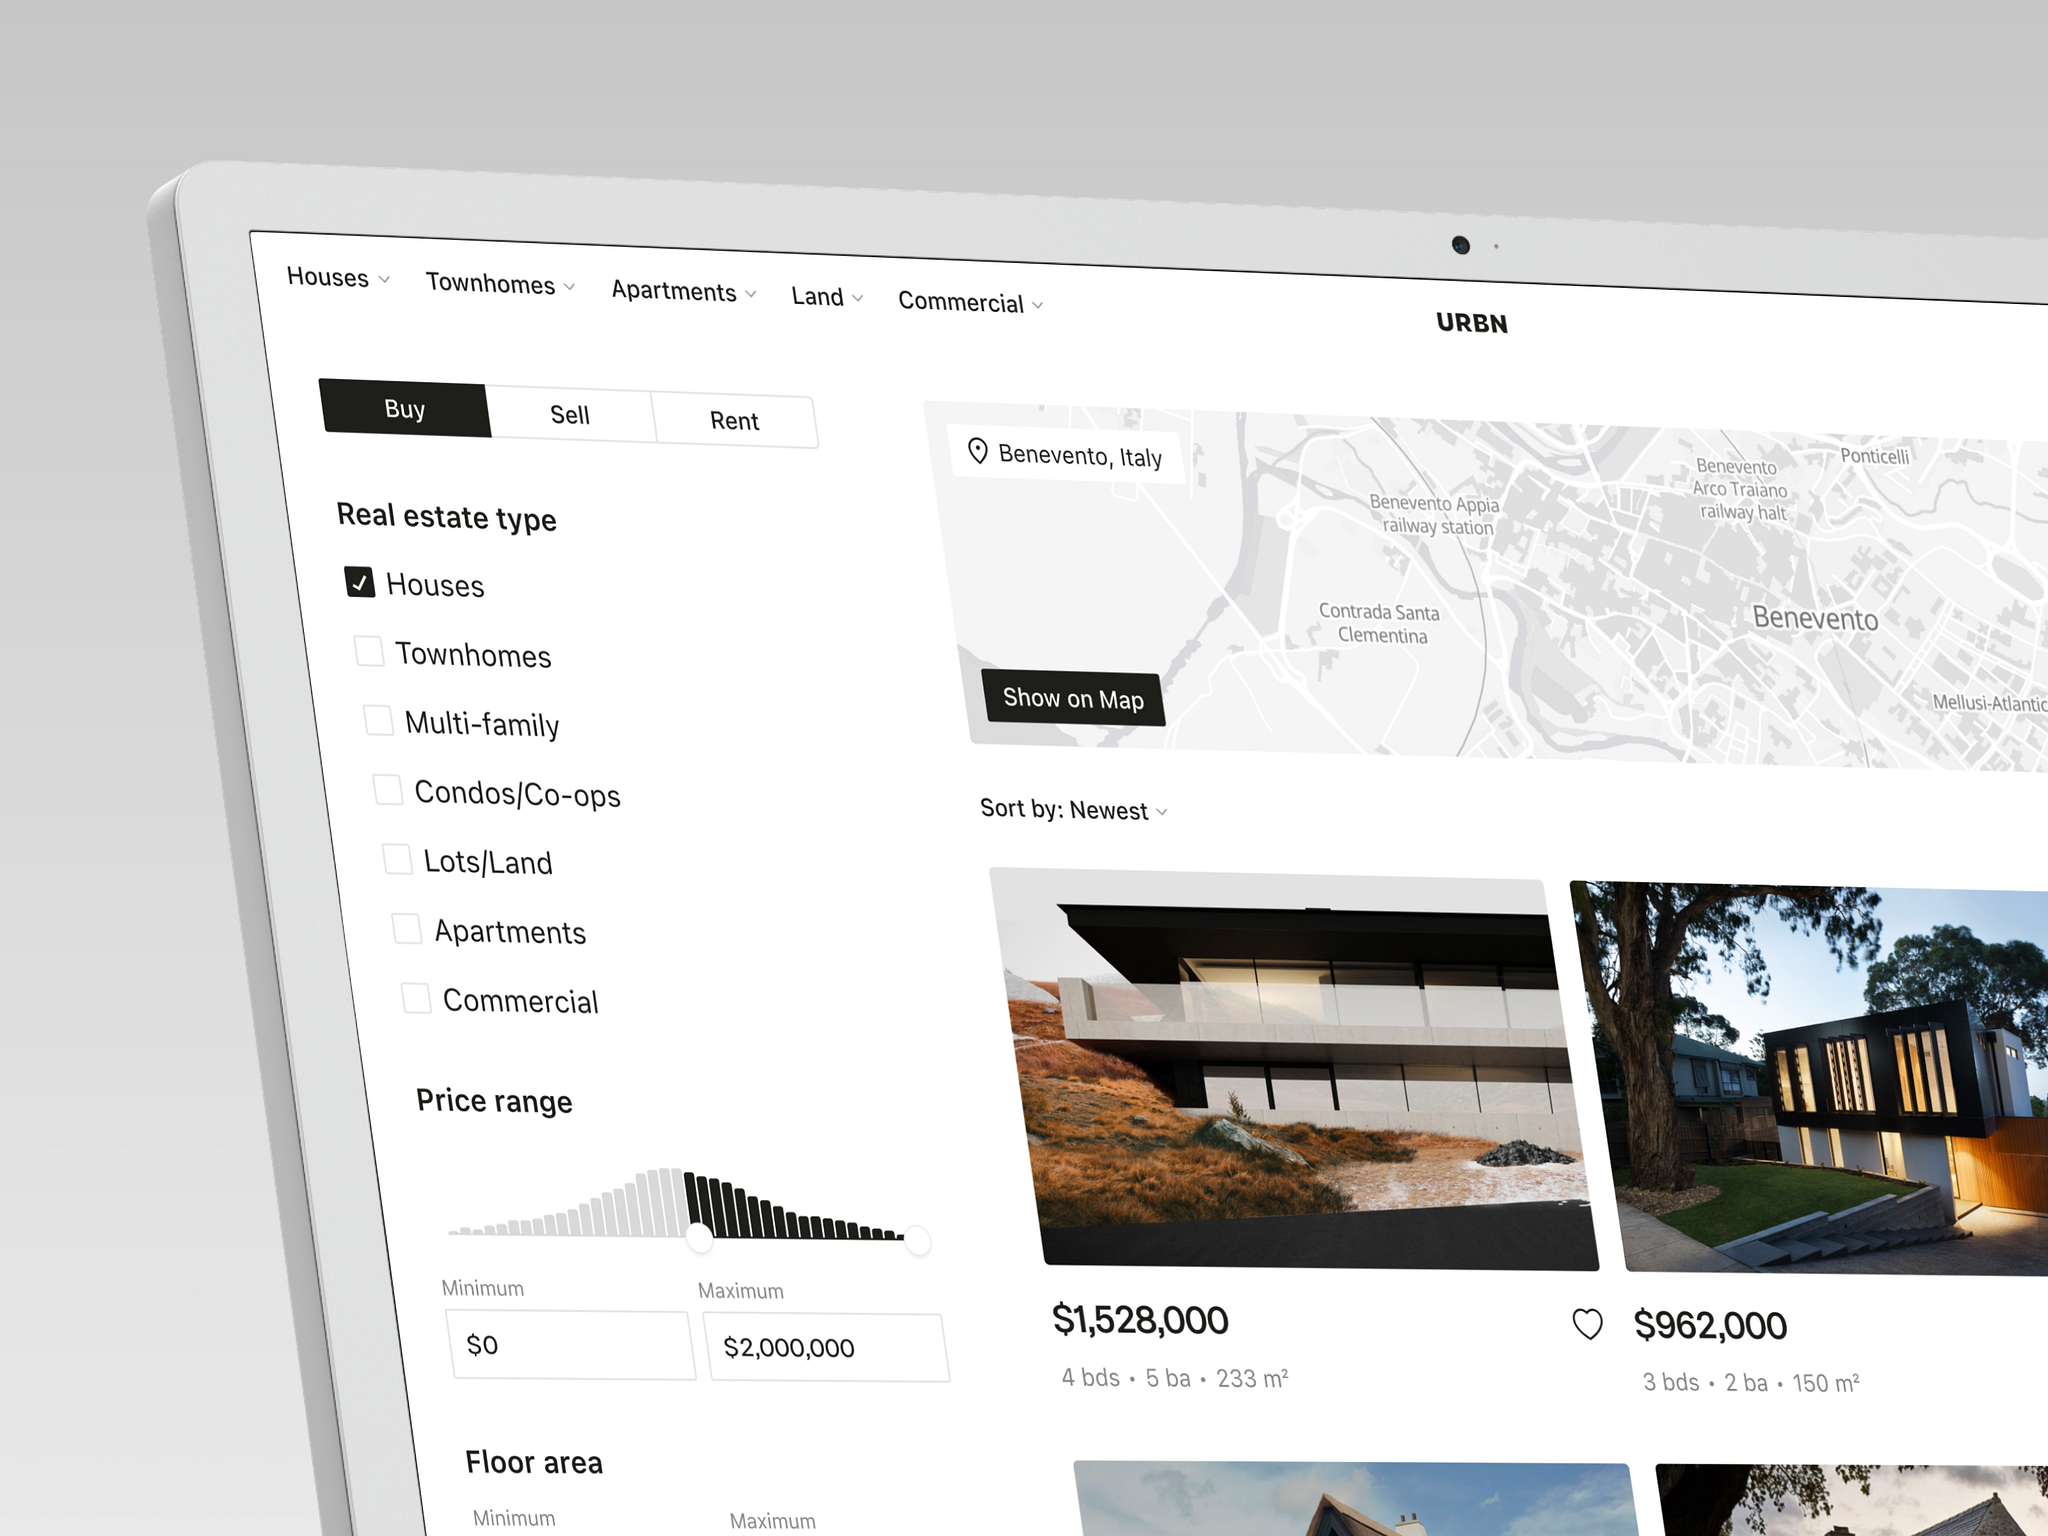
Task: Click the Floor area heading
Action: (534, 1462)
